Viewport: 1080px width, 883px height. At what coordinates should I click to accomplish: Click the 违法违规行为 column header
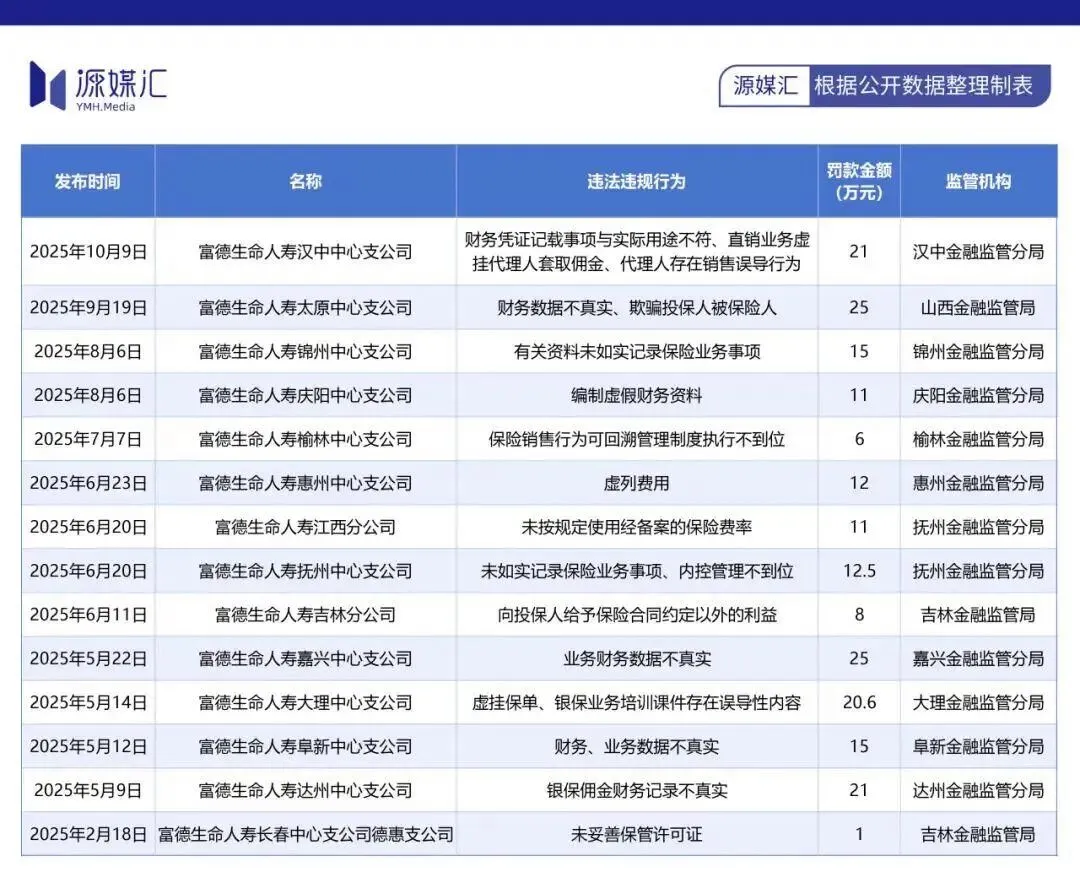[x=637, y=181]
